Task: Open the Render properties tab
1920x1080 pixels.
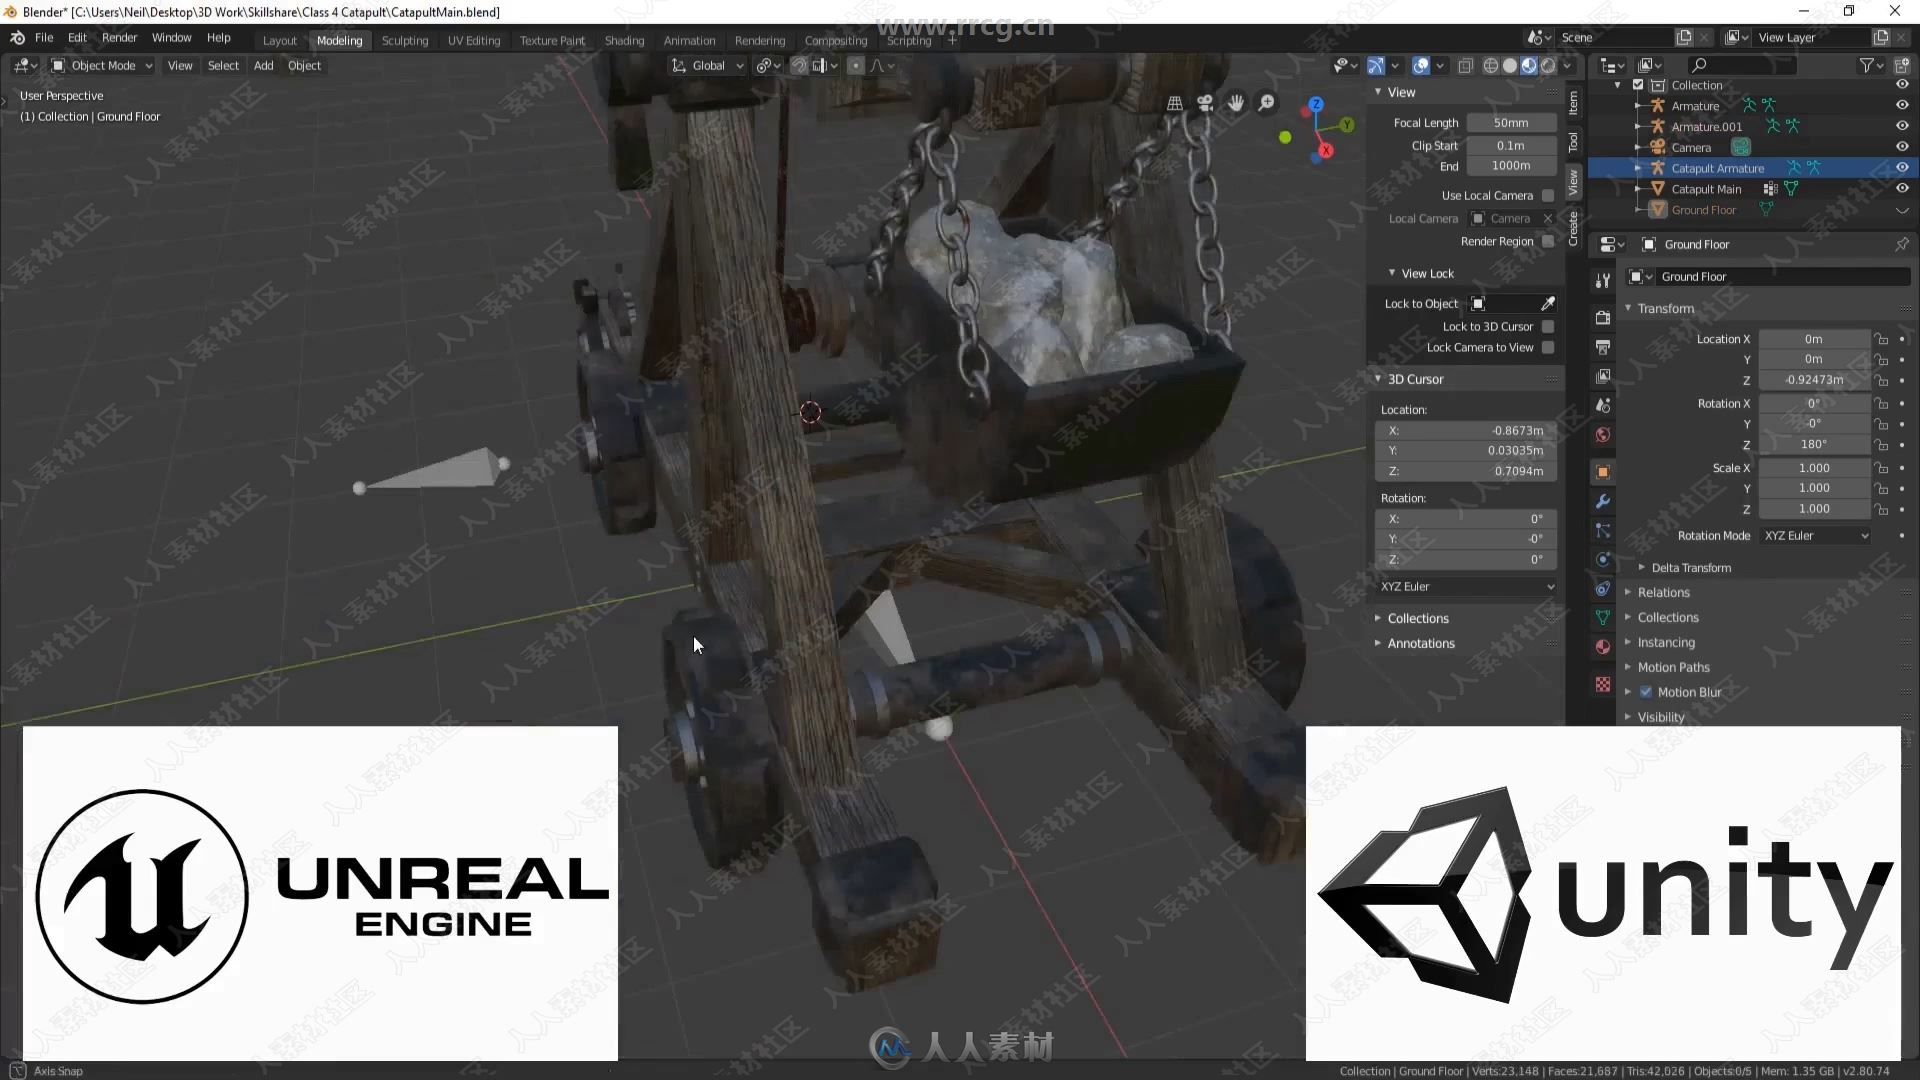Action: pyautogui.click(x=1603, y=318)
